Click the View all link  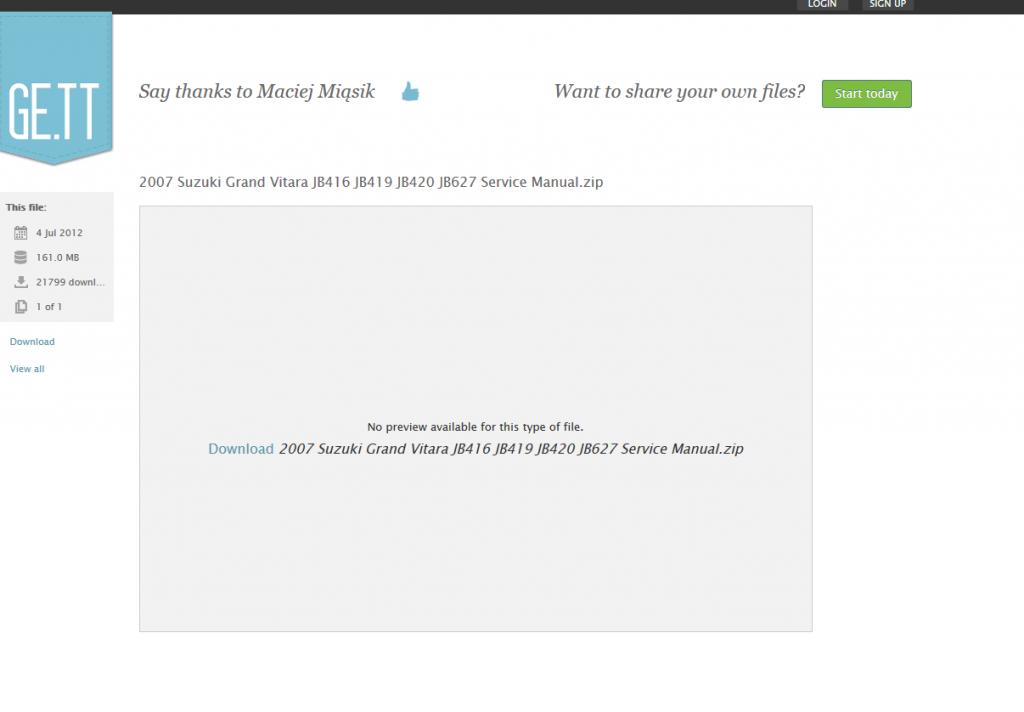27,368
